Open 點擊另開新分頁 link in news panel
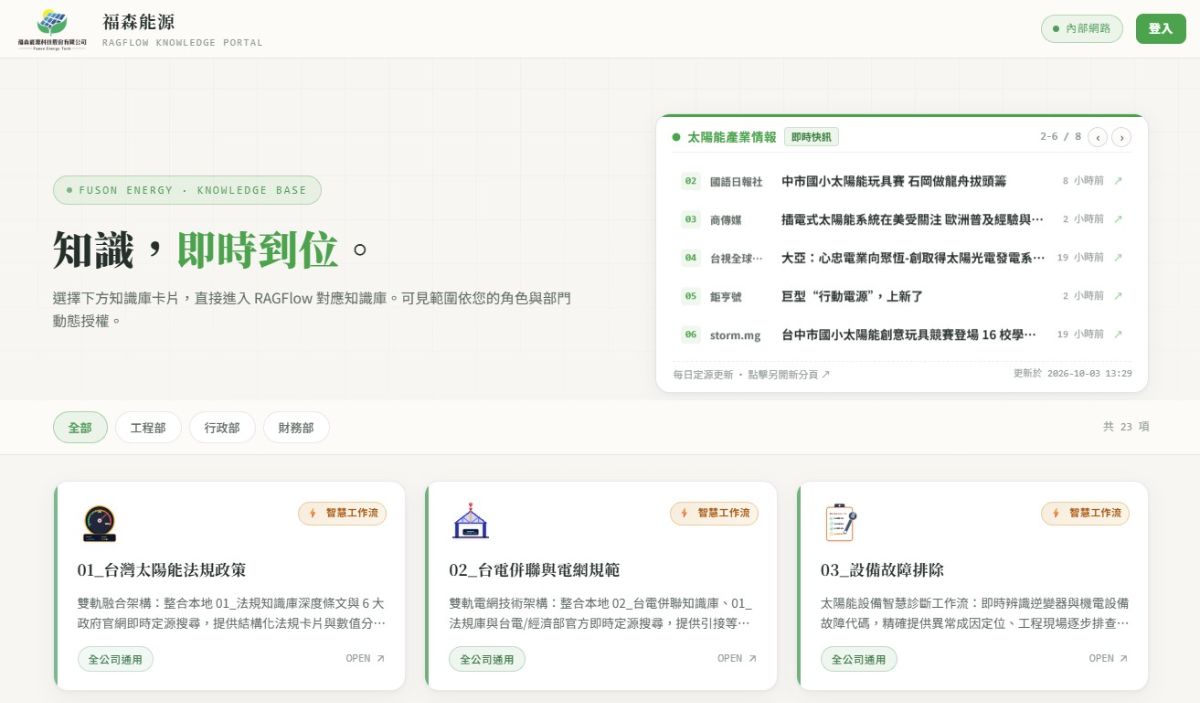 [x=789, y=374]
